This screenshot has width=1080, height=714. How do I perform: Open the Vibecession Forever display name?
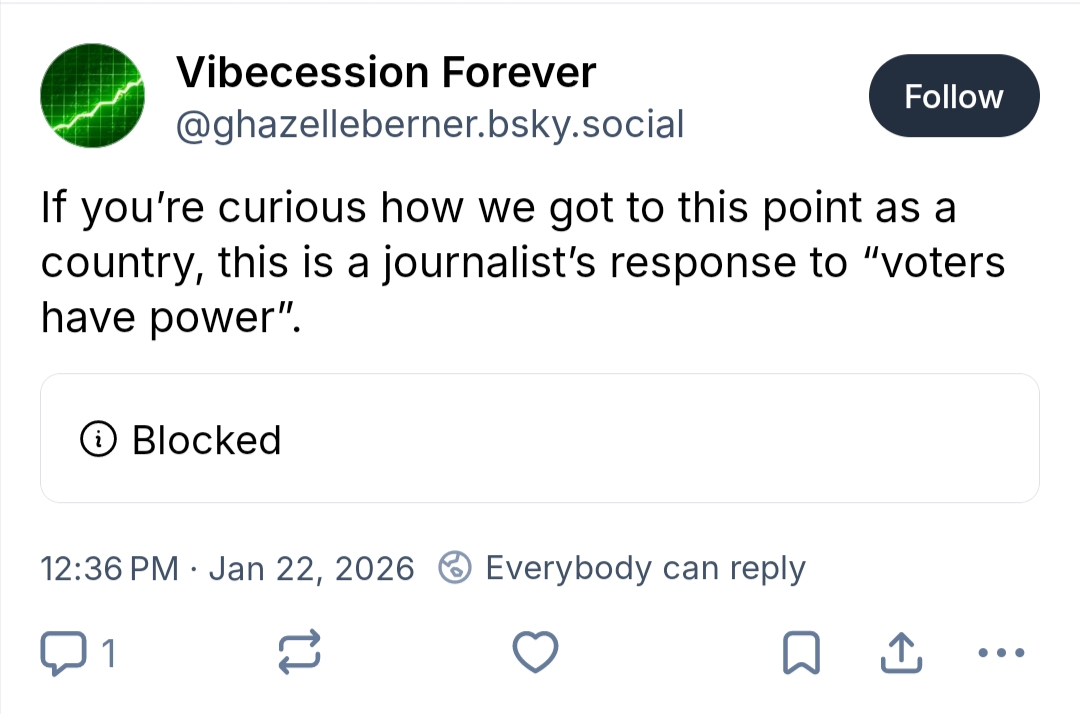(x=386, y=72)
